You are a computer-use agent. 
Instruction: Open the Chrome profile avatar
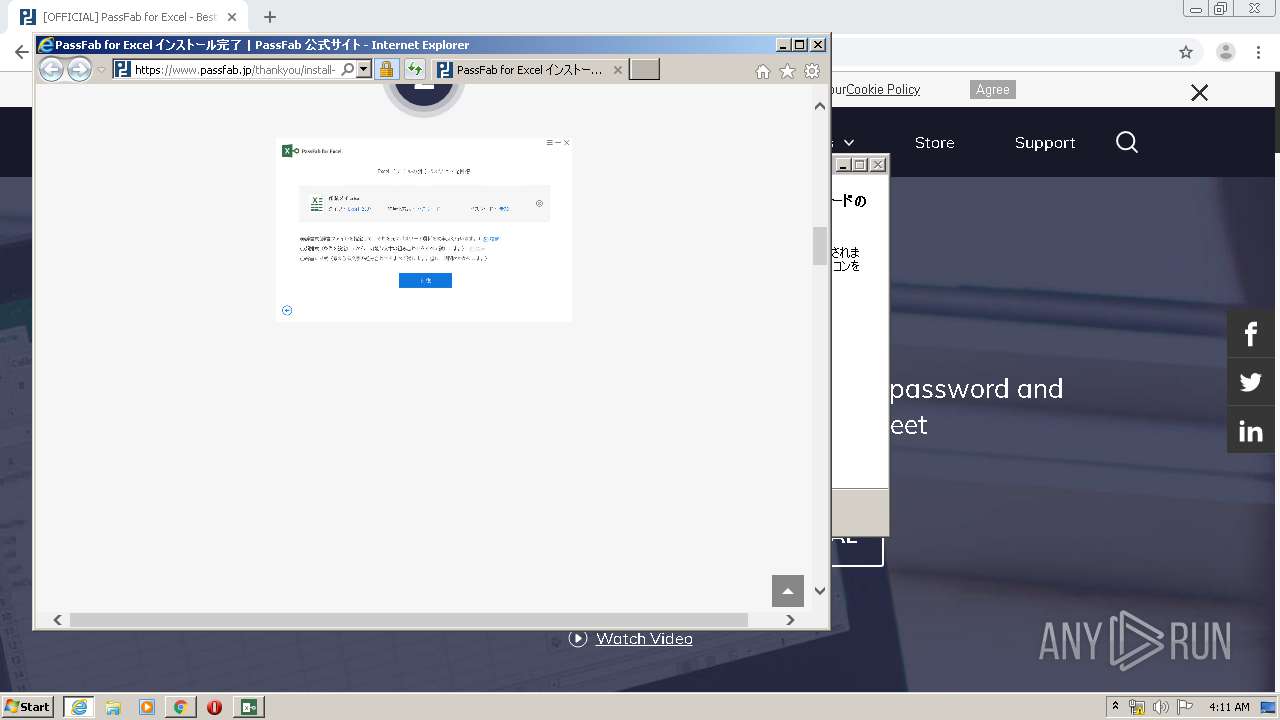point(1225,52)
